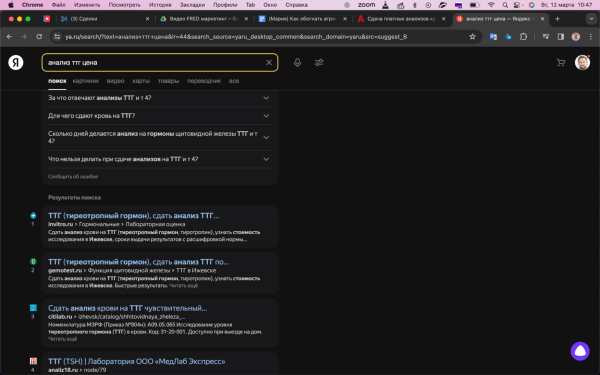Click 'Сообщить об ошибке' link
This screenshot has width=600, height=375.
73,176
